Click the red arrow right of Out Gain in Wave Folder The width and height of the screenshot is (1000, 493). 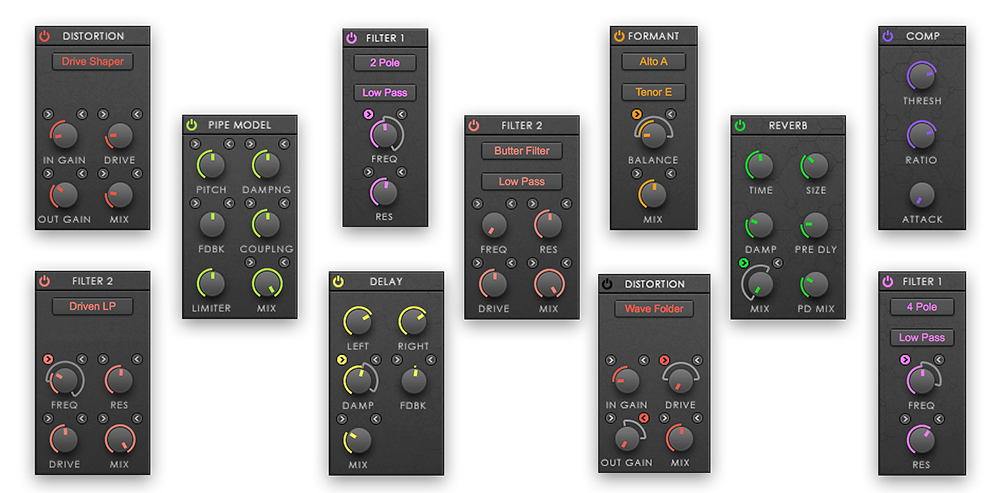(644, 418)
